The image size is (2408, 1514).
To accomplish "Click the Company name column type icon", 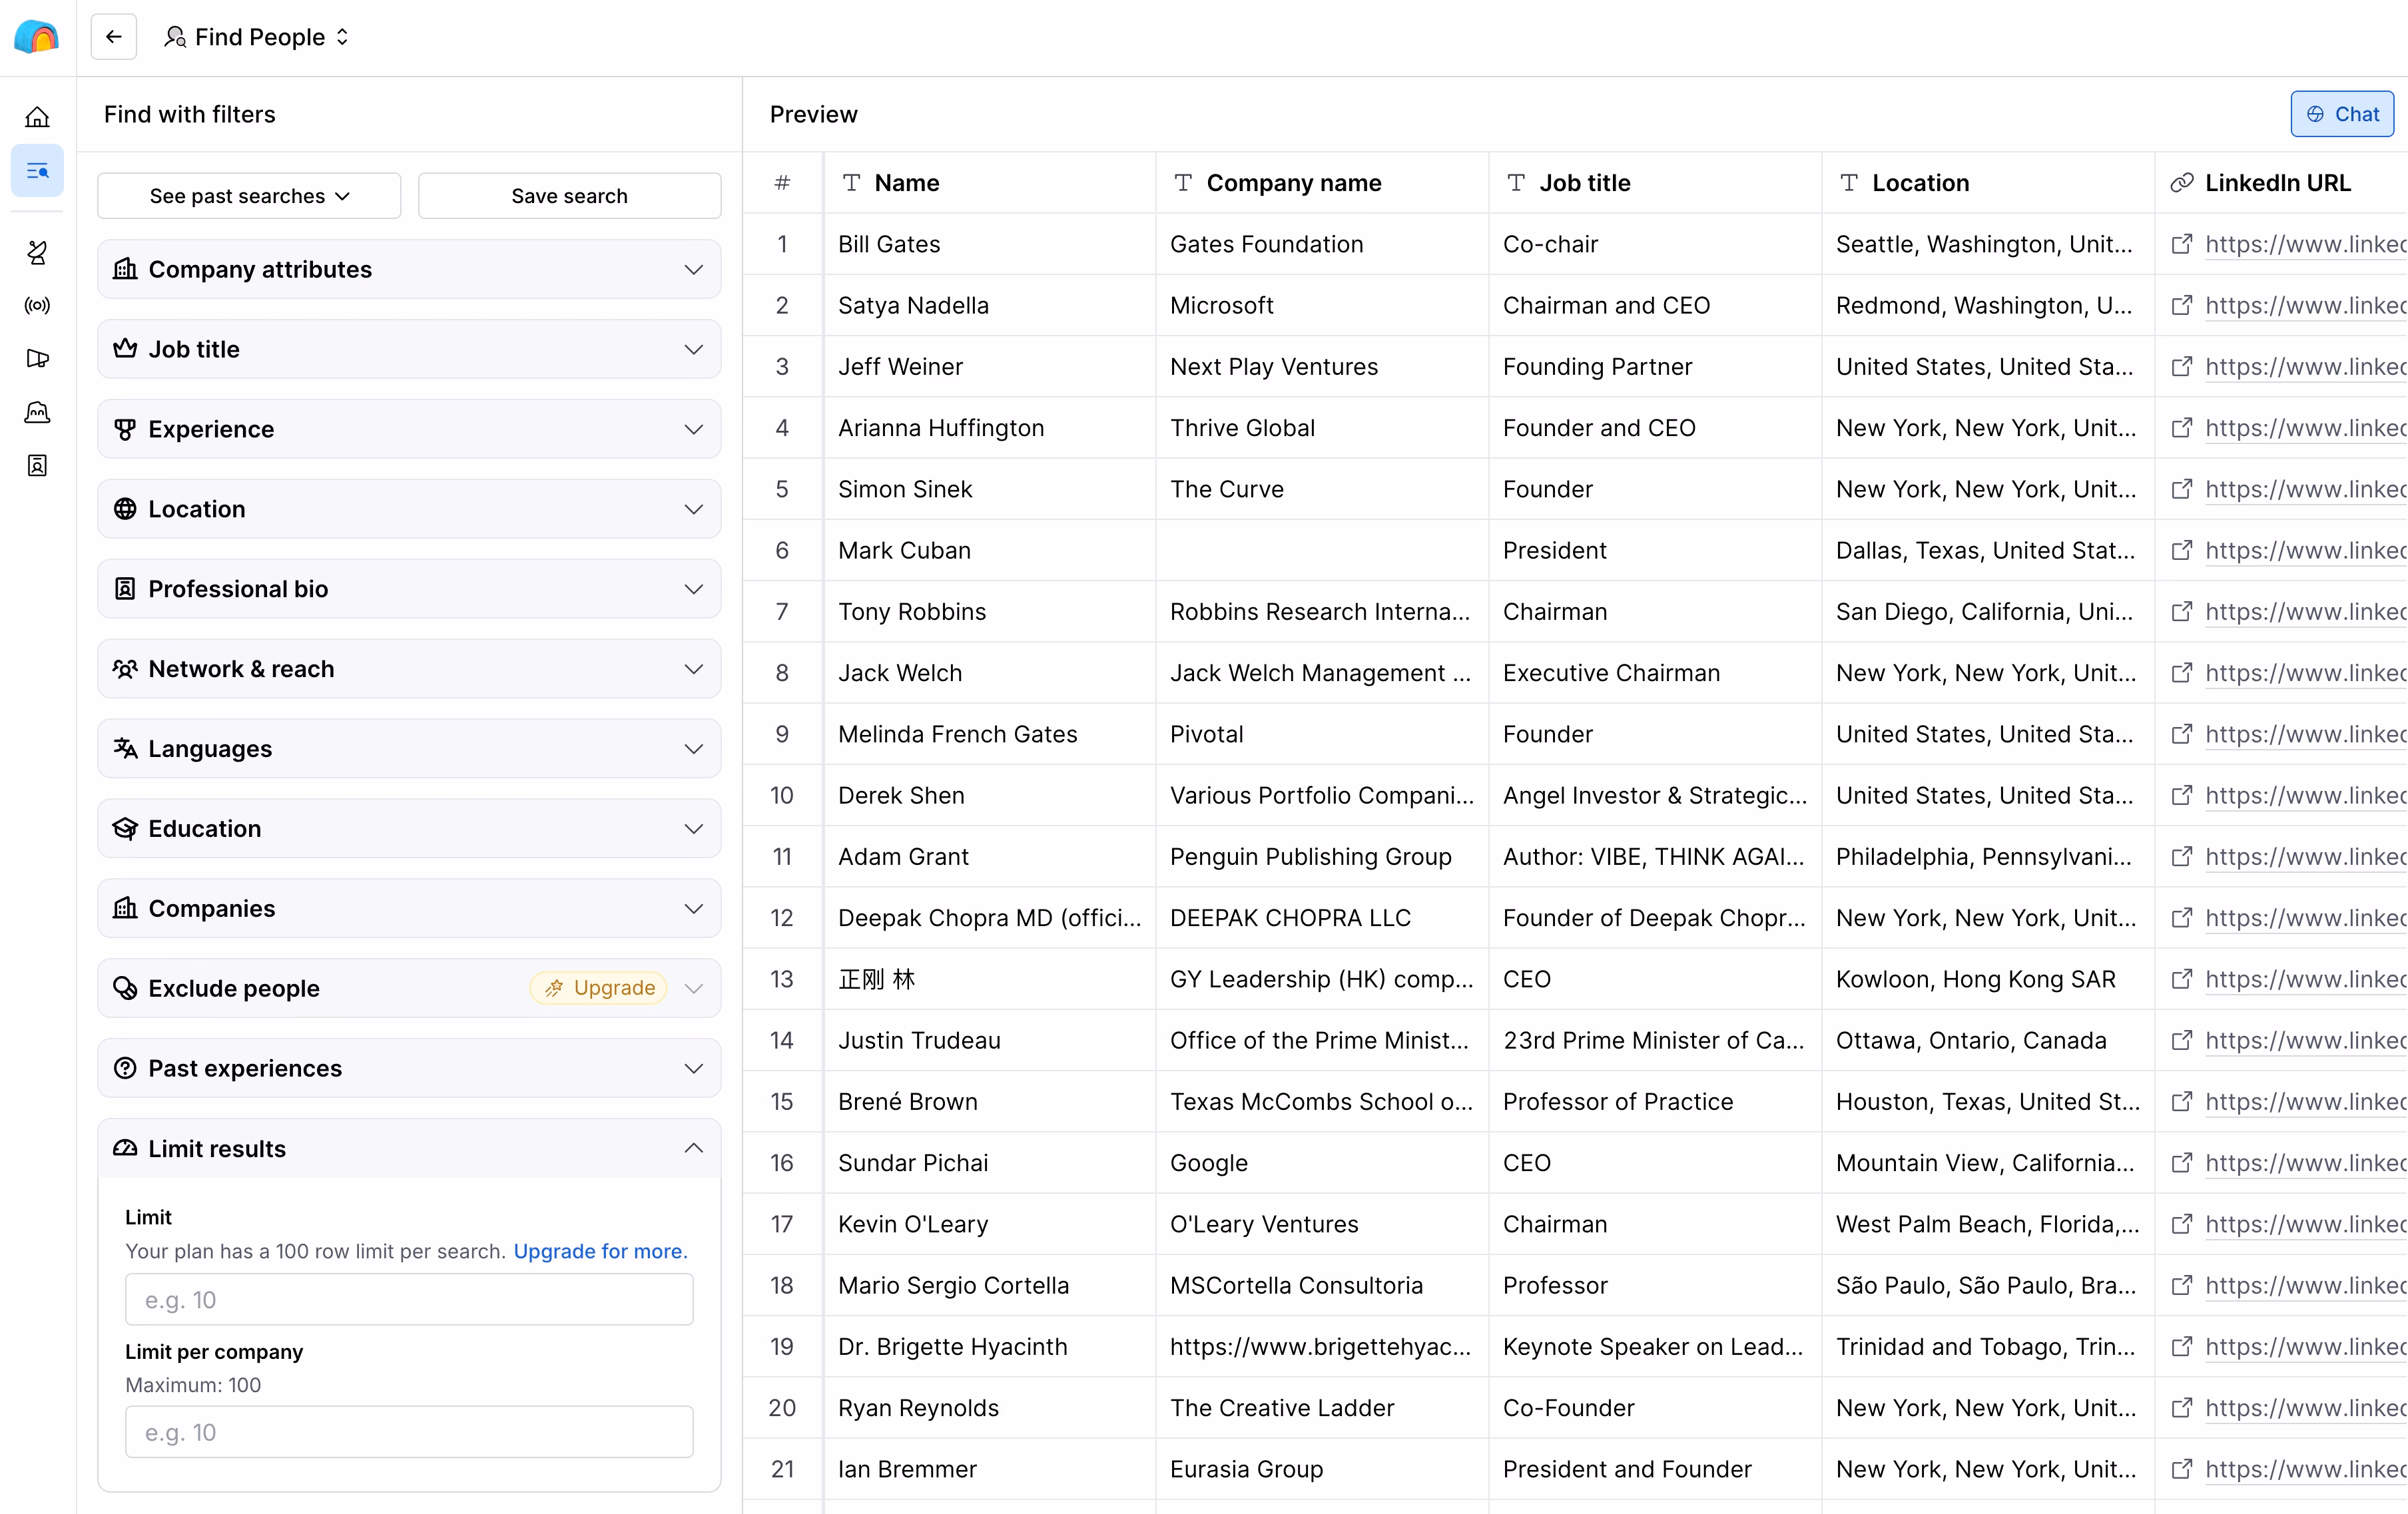I will [1184, 183].
